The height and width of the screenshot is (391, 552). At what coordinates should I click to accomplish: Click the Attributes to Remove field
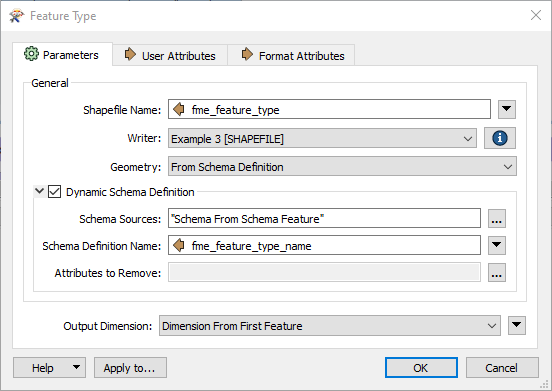324,272
